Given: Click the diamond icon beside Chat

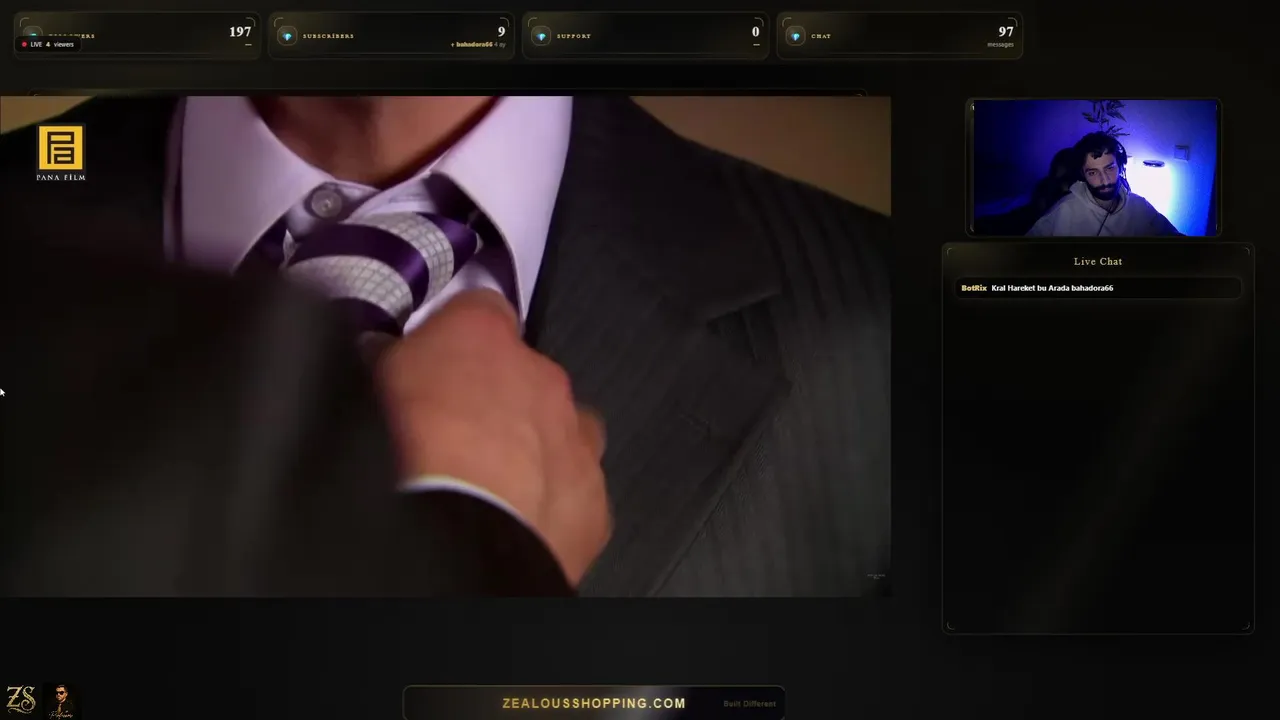Looking at the screenshot, I should (x=795, y=36).
